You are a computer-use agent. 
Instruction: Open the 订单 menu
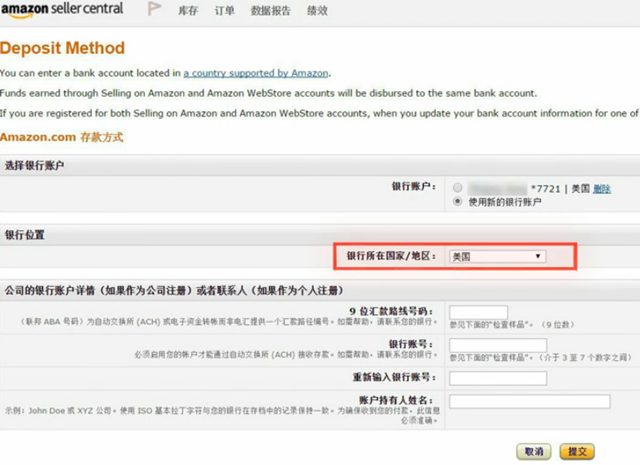coord(224,11)
